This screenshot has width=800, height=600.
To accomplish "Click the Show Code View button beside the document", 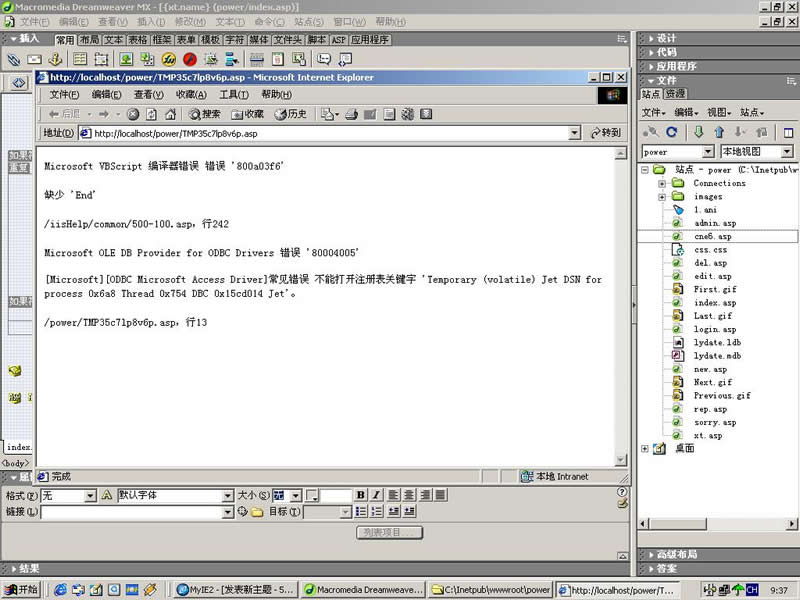I will pos(19,82).
